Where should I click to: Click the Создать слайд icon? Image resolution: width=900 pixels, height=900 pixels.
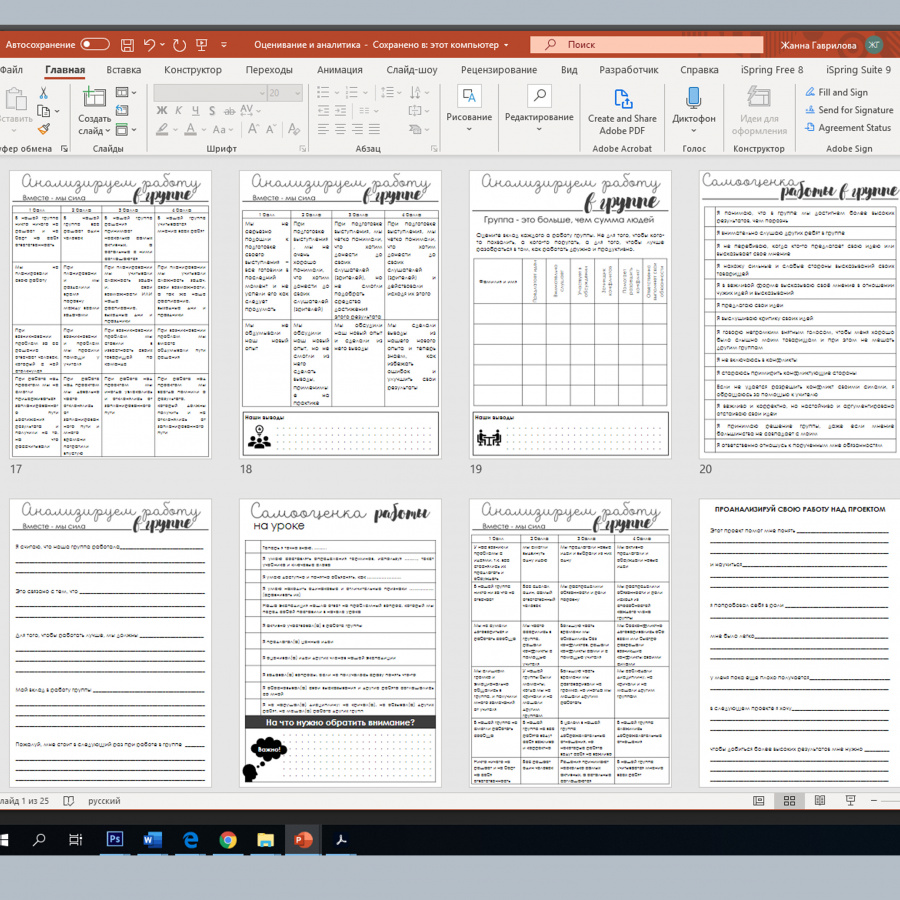[x=94, y=100]
